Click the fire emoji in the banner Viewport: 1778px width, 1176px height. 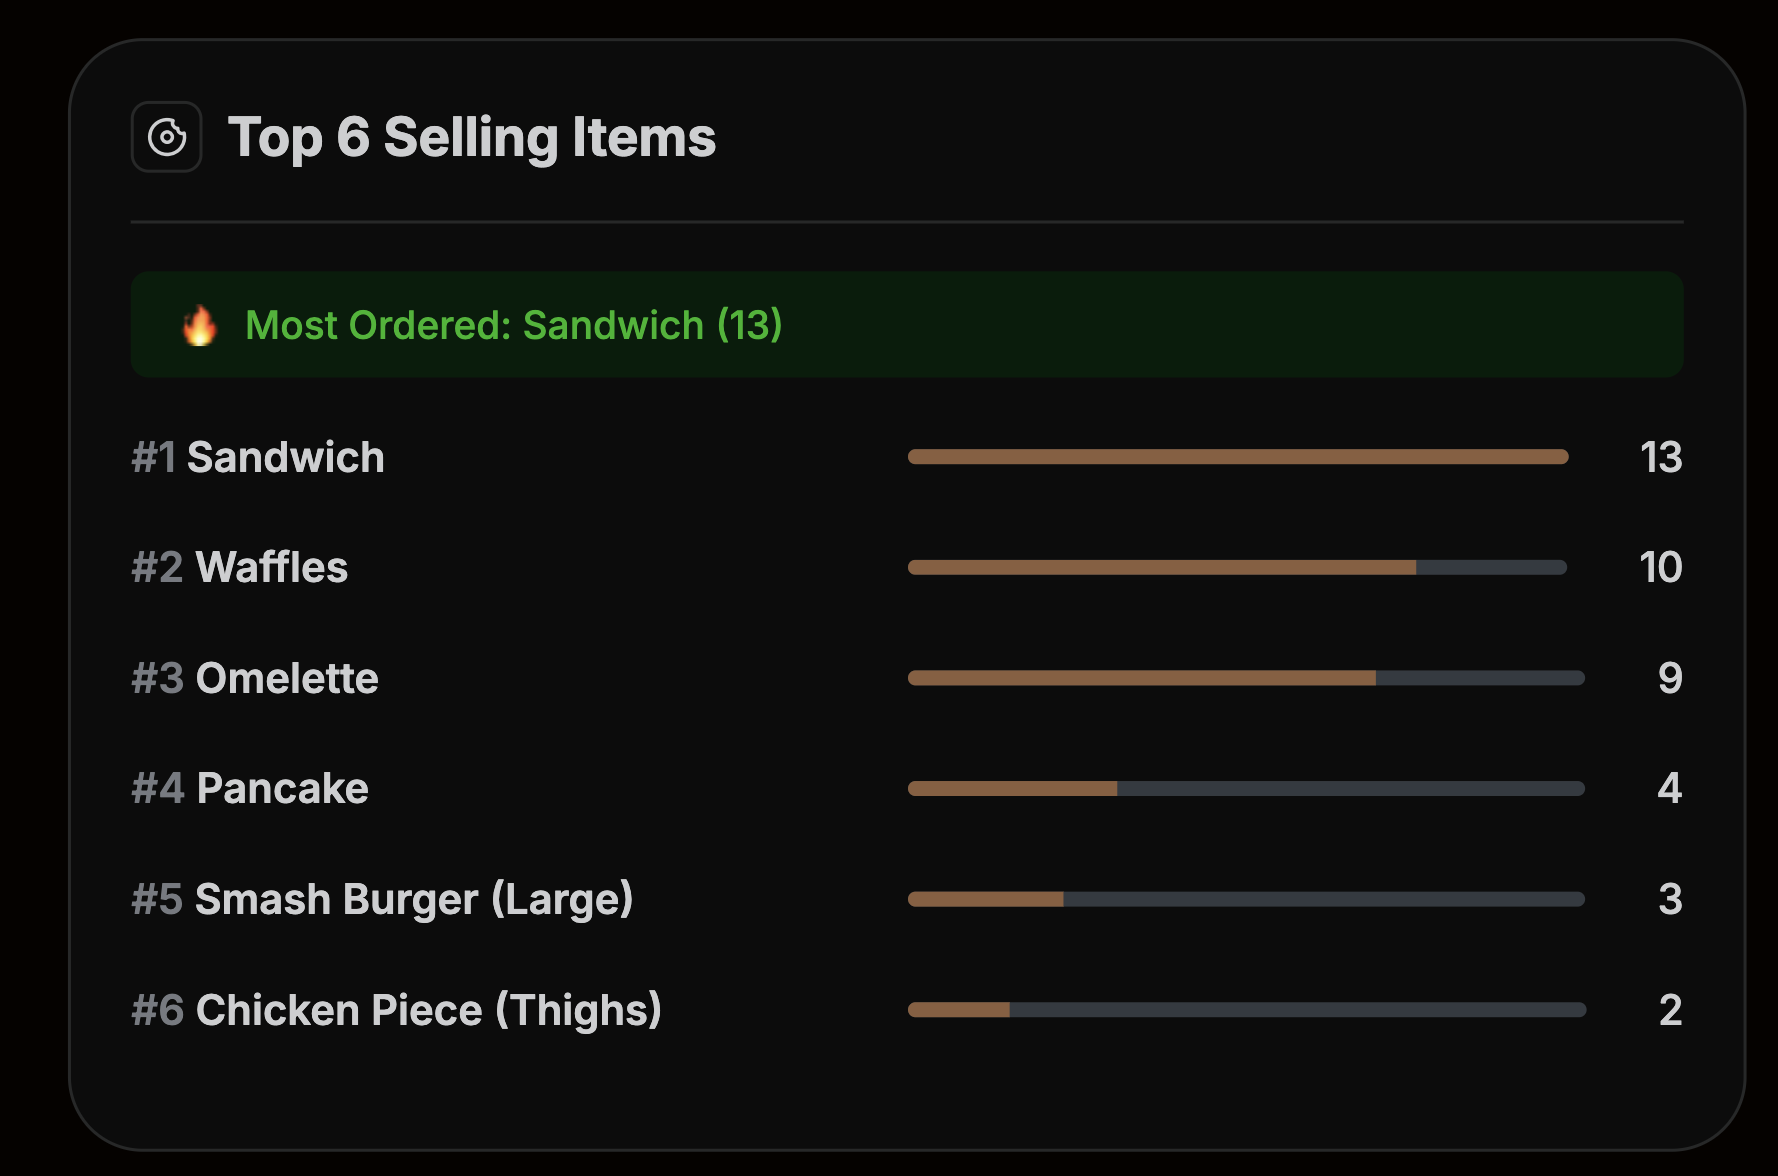pyautogui.click(x=200, y=325)
